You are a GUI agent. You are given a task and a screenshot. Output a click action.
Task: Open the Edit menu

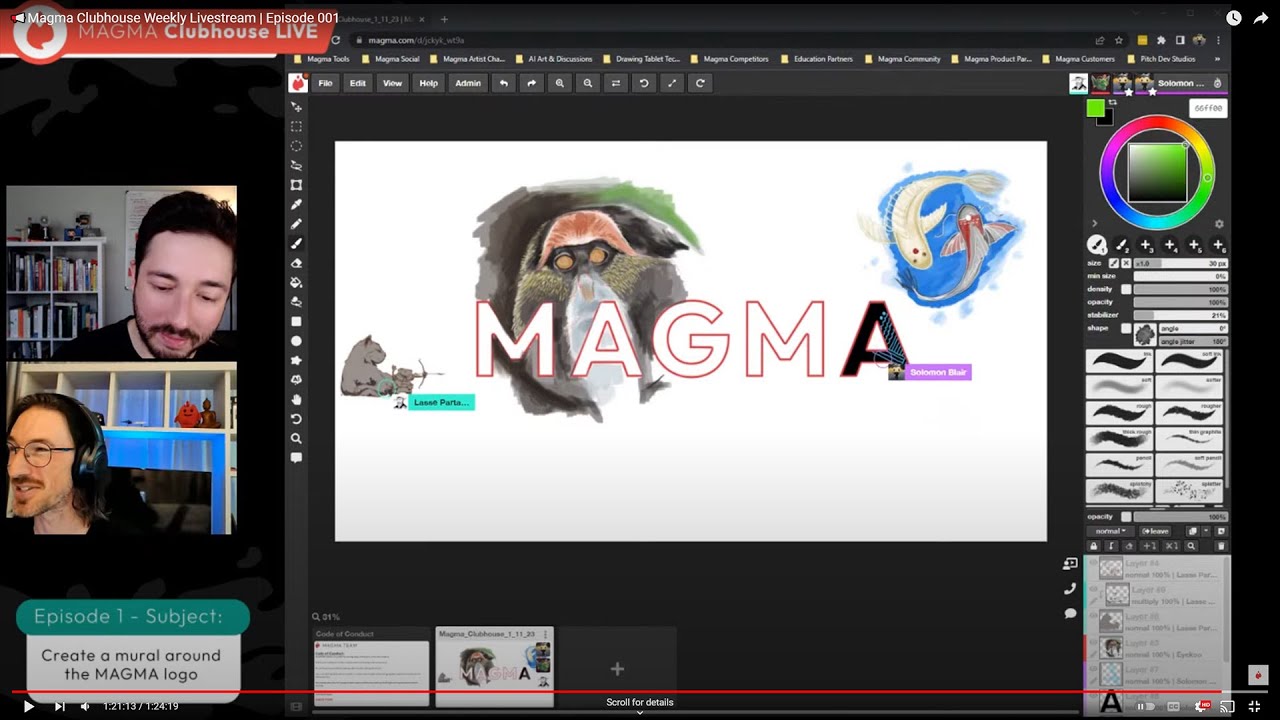[x=357, y=83]
